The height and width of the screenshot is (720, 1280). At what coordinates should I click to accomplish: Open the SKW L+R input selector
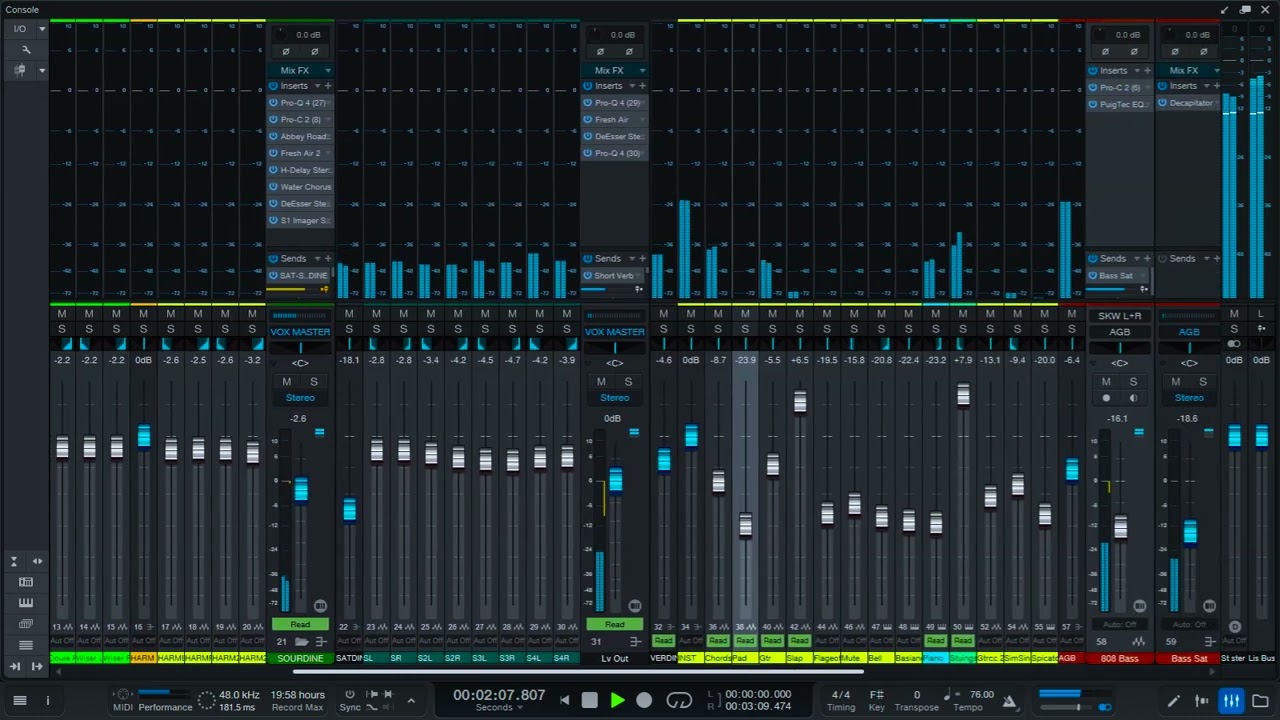point(1119,316)
